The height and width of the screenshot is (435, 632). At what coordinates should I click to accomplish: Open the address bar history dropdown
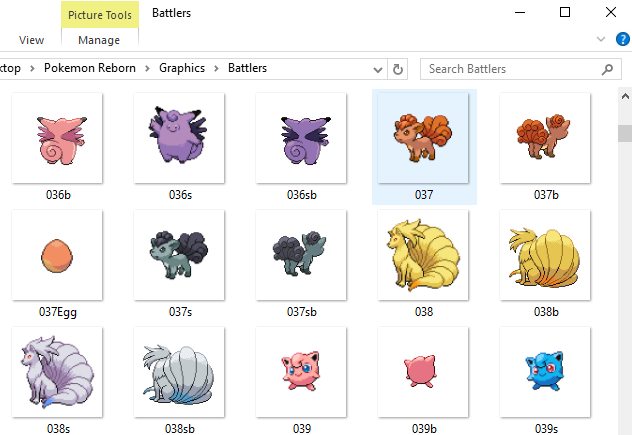[x=378, y=70]
